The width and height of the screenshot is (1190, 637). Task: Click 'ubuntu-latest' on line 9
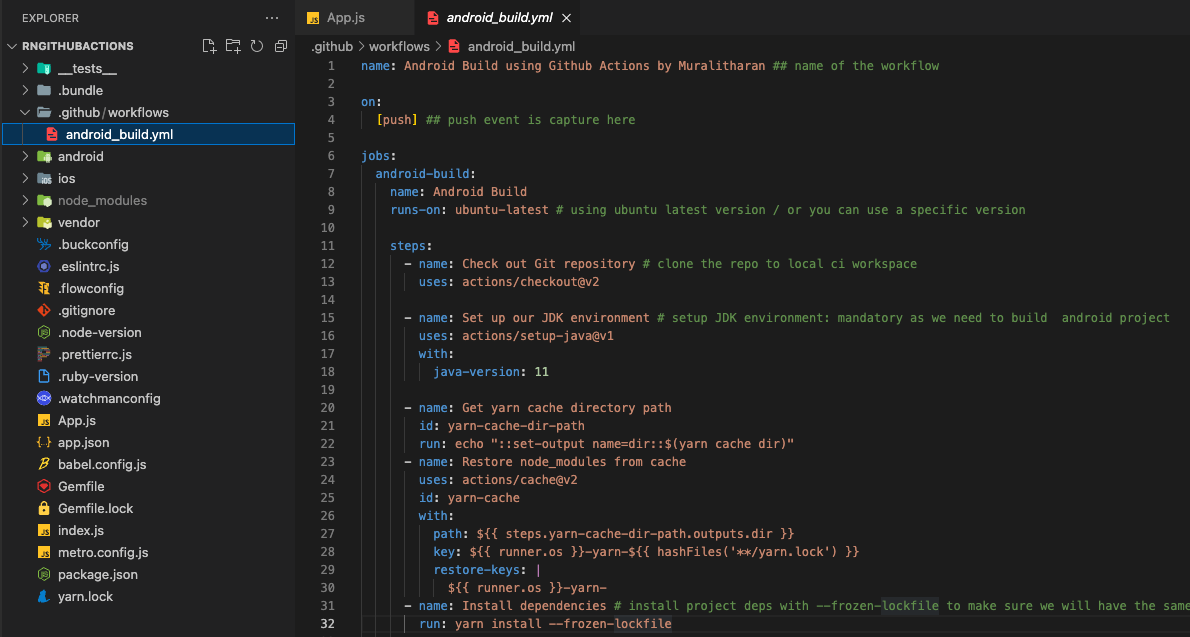[x=502, y=210]
